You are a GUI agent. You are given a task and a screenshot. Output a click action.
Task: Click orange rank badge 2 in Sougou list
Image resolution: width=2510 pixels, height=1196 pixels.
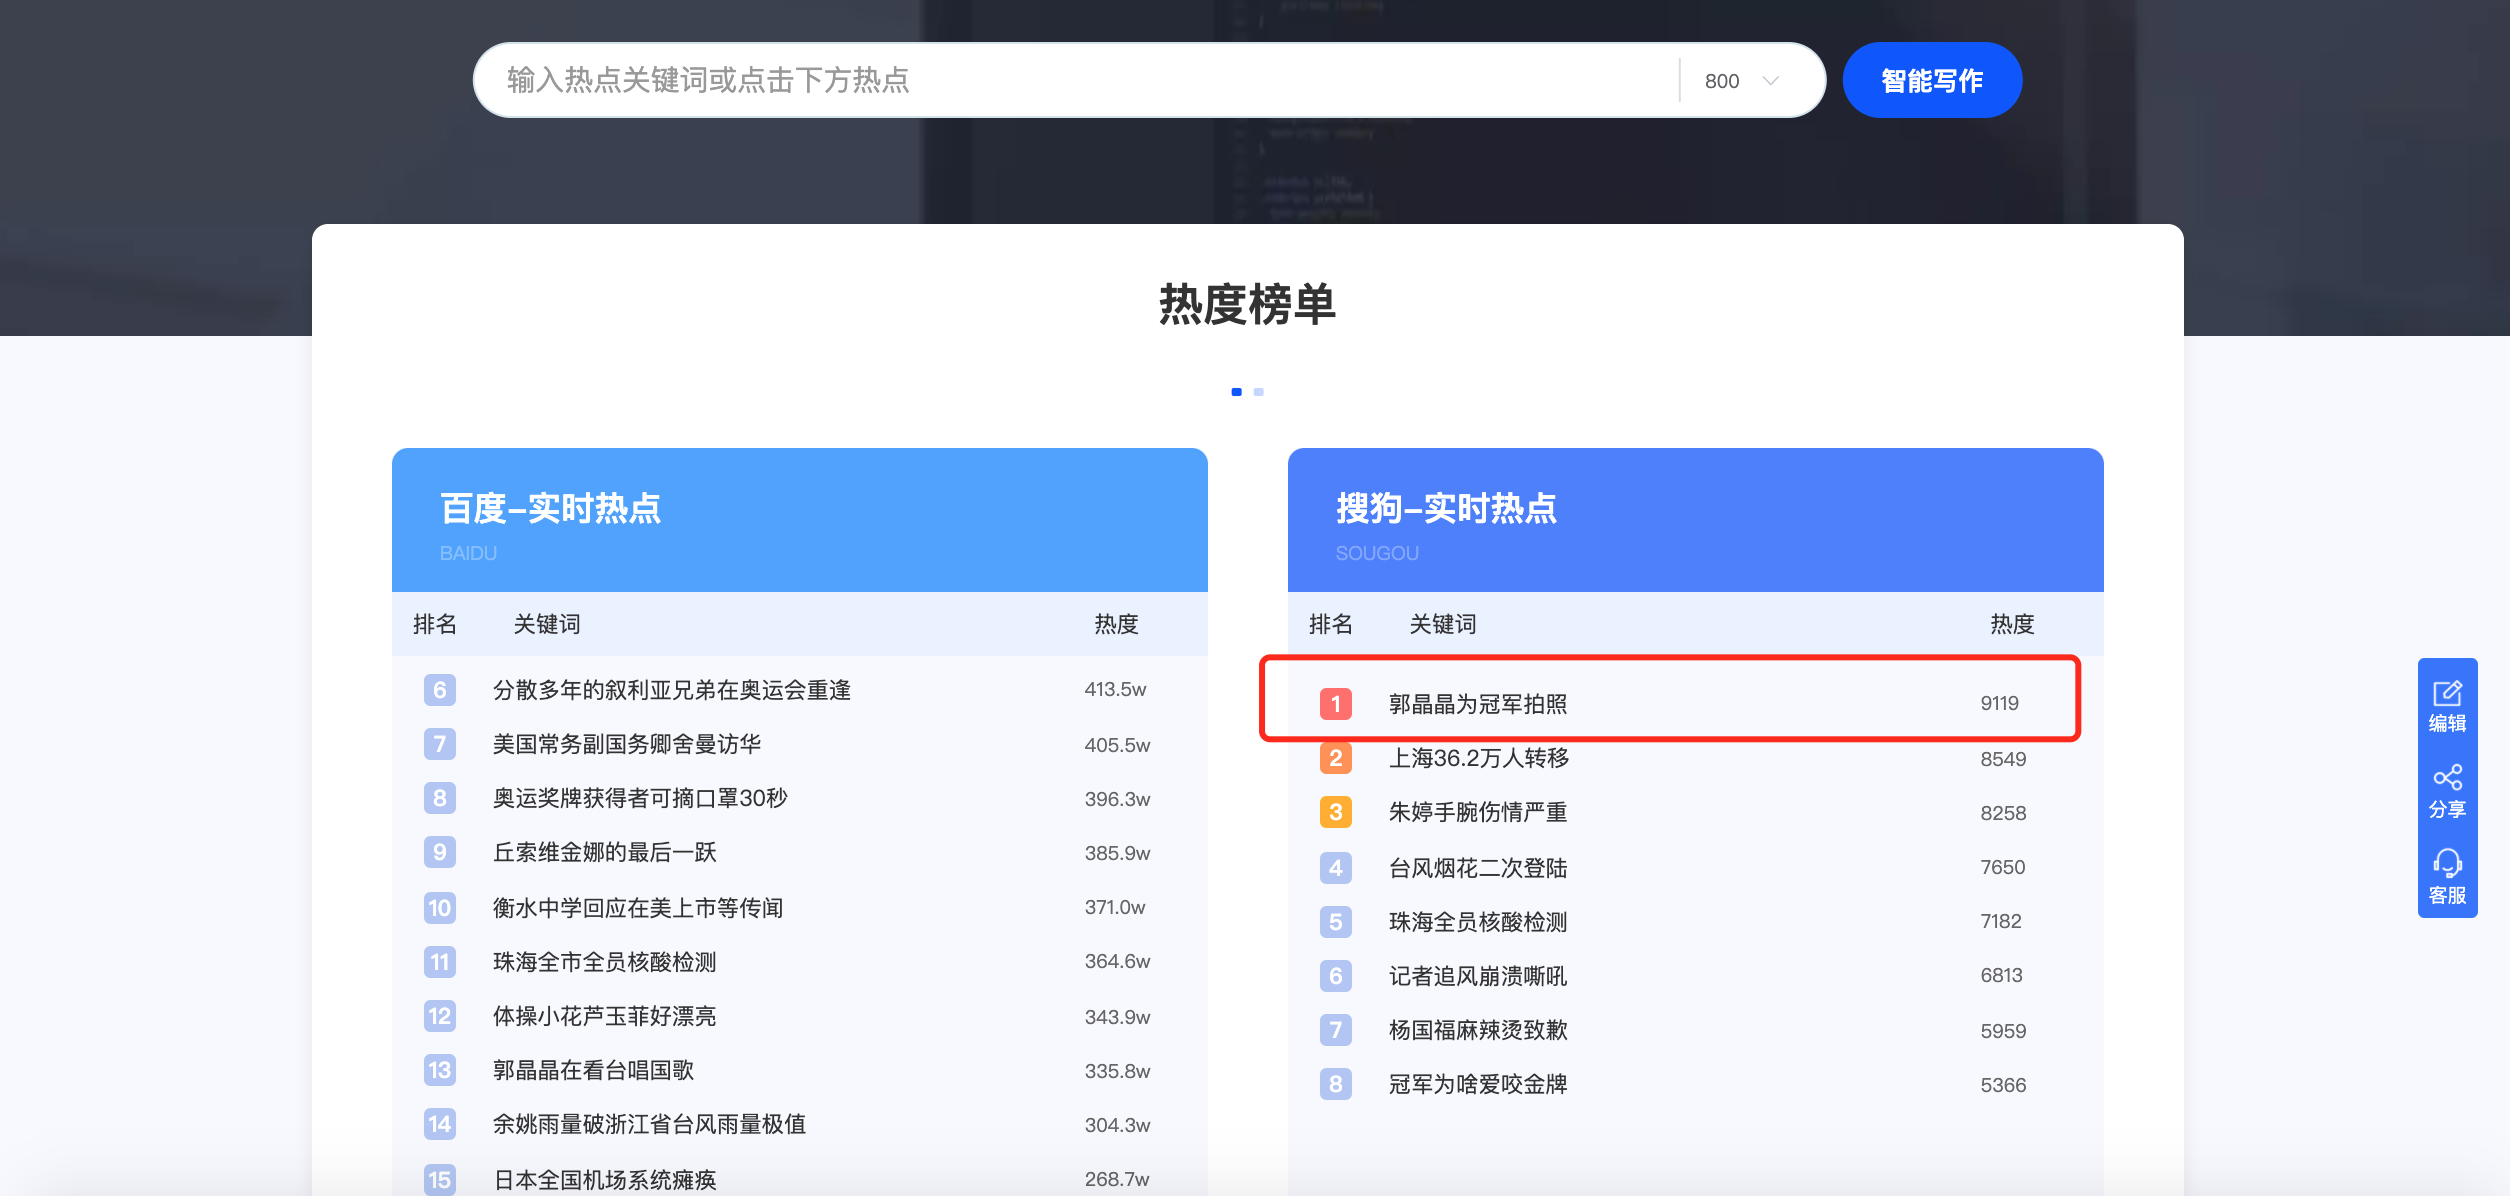(1336, 758)
